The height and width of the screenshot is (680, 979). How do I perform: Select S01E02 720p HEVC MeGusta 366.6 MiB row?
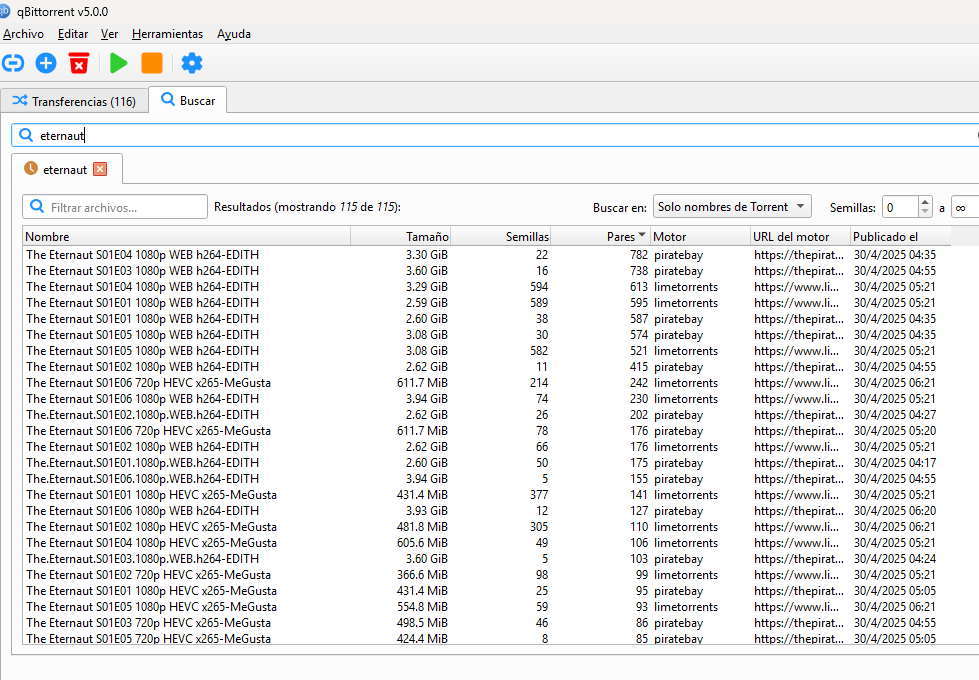click(487, 575)
